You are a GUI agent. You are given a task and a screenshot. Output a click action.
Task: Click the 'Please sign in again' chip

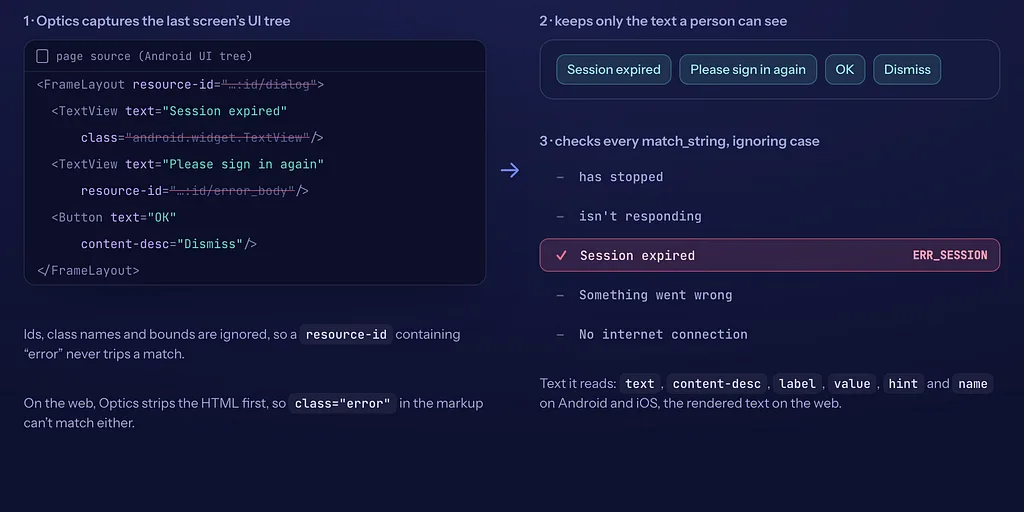(x=748, y=69)
